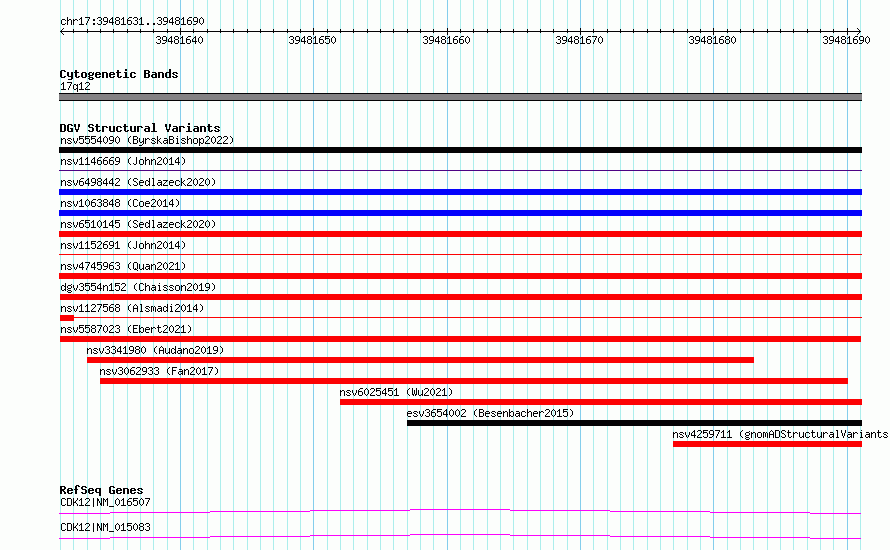
Task: Select nsv5587023 (Ebert2021) label
Action: point(126,329)
